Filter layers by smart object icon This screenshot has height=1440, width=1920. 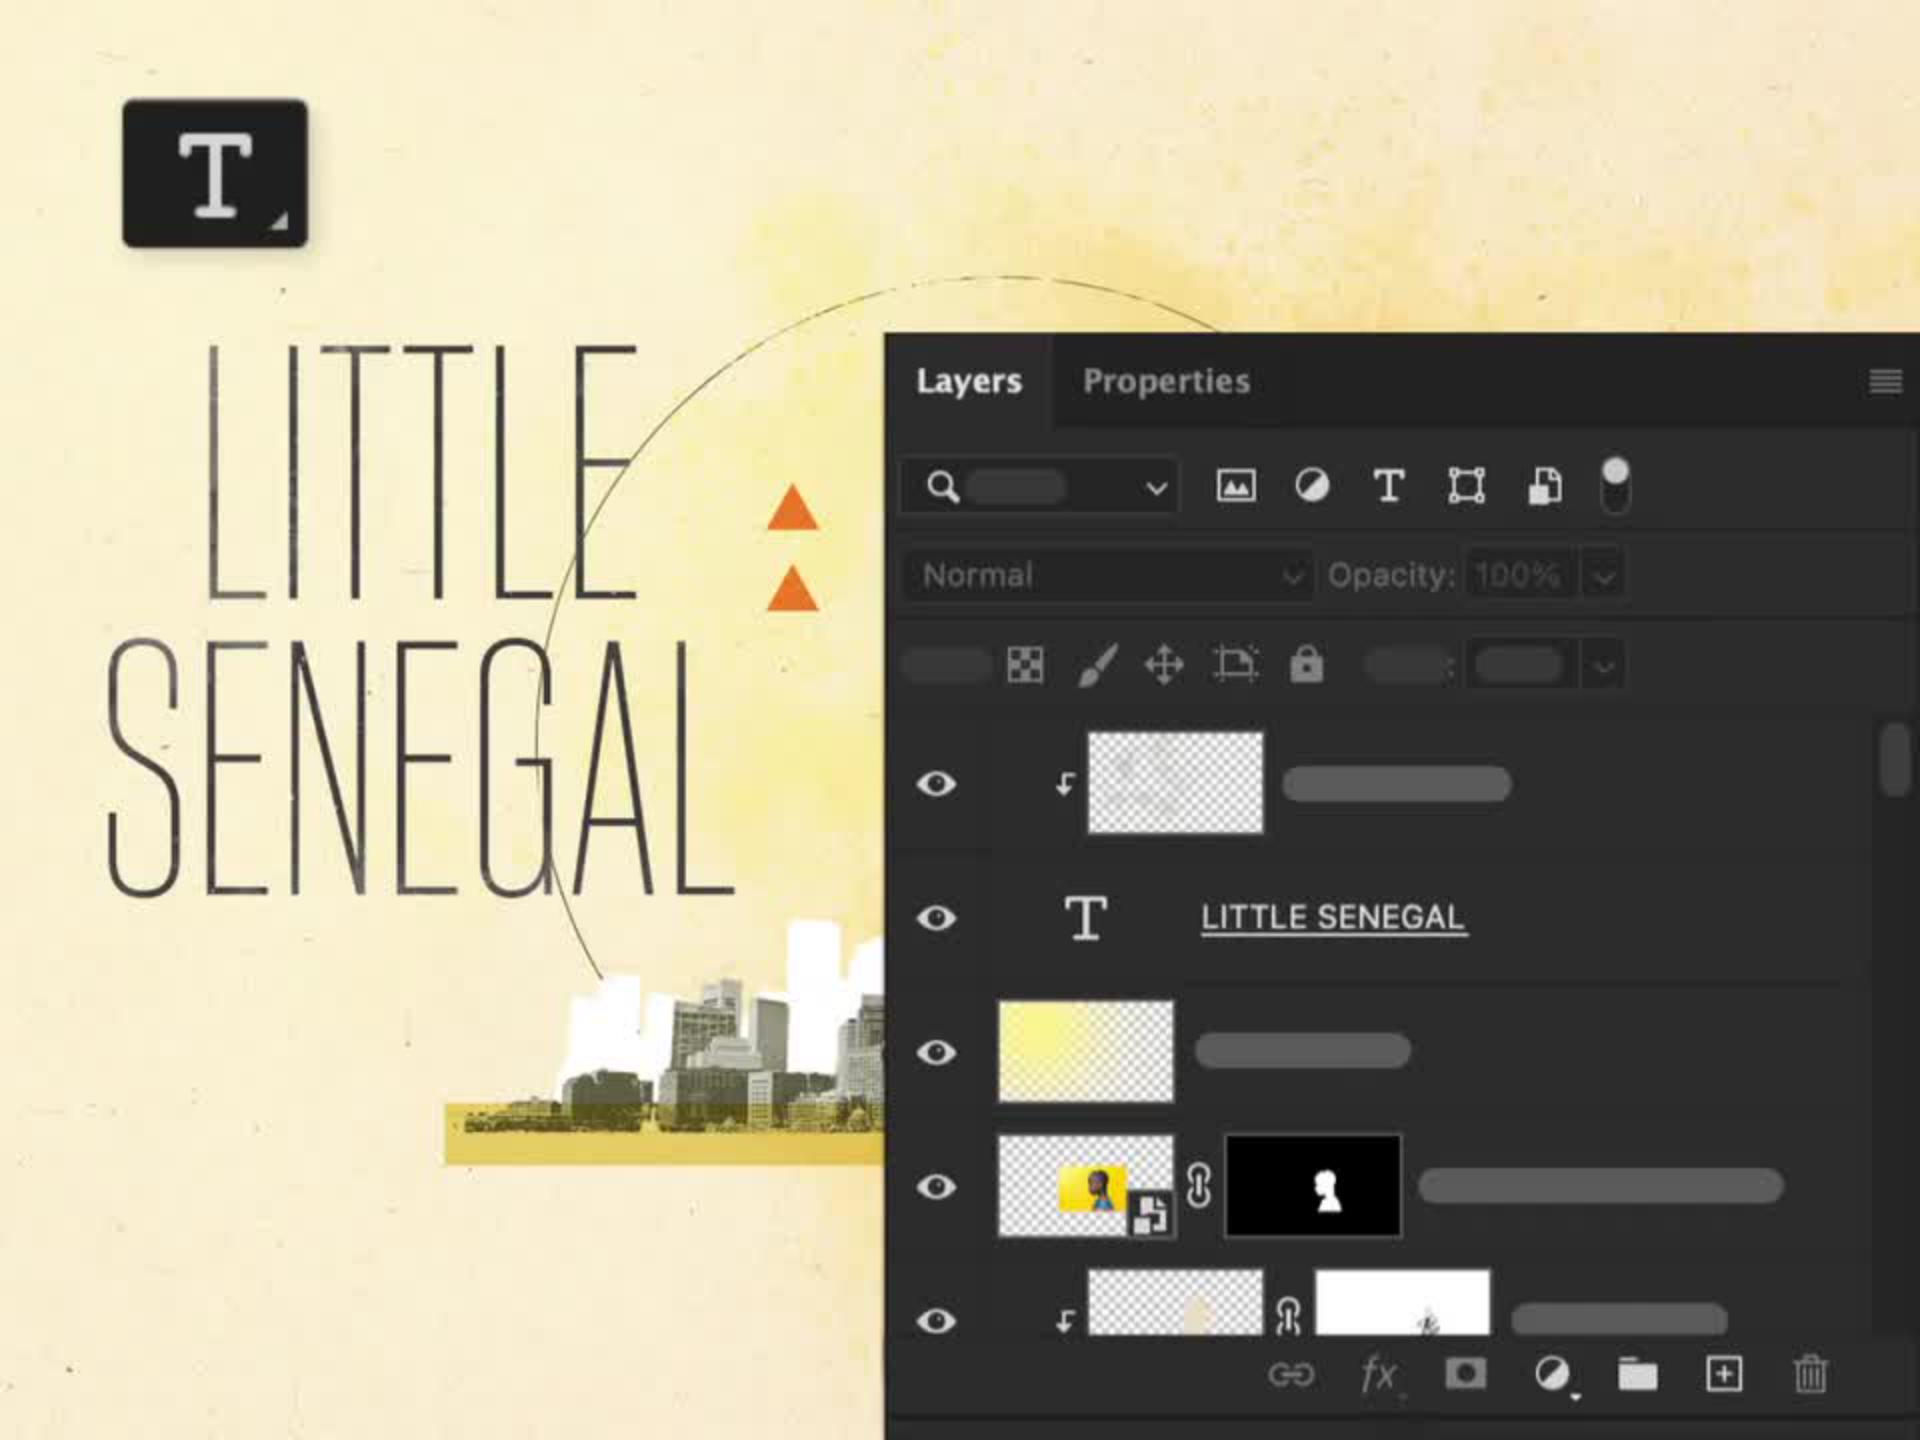(1544, 487)
